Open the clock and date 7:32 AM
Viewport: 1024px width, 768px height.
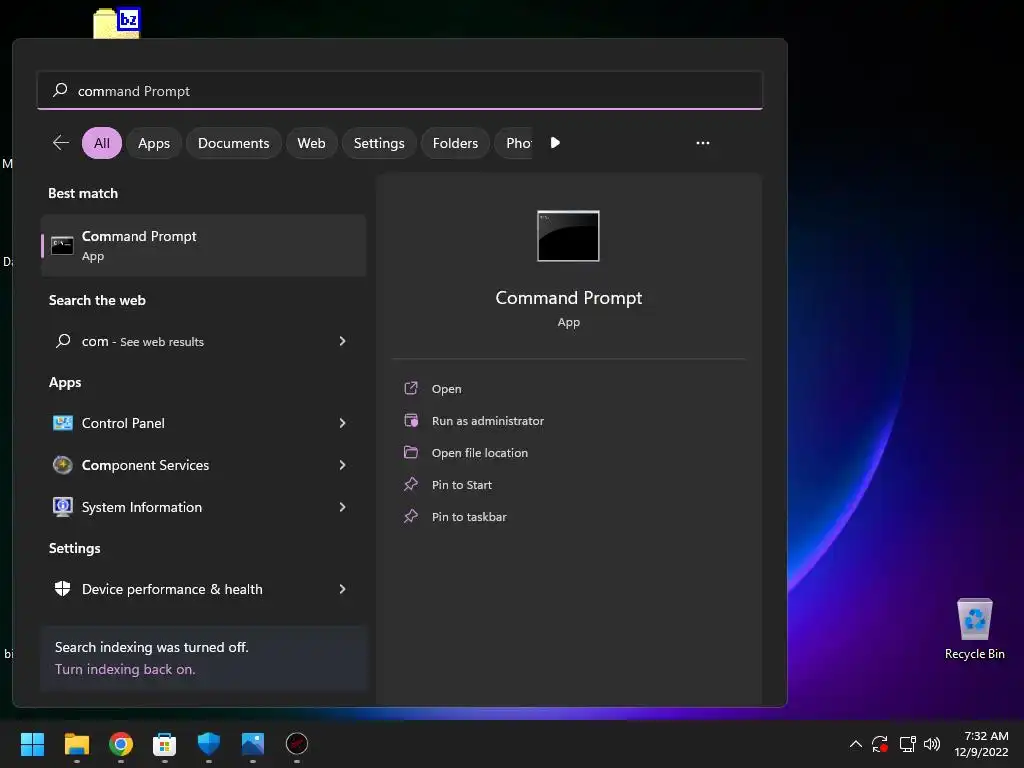(x=982, y=744)
